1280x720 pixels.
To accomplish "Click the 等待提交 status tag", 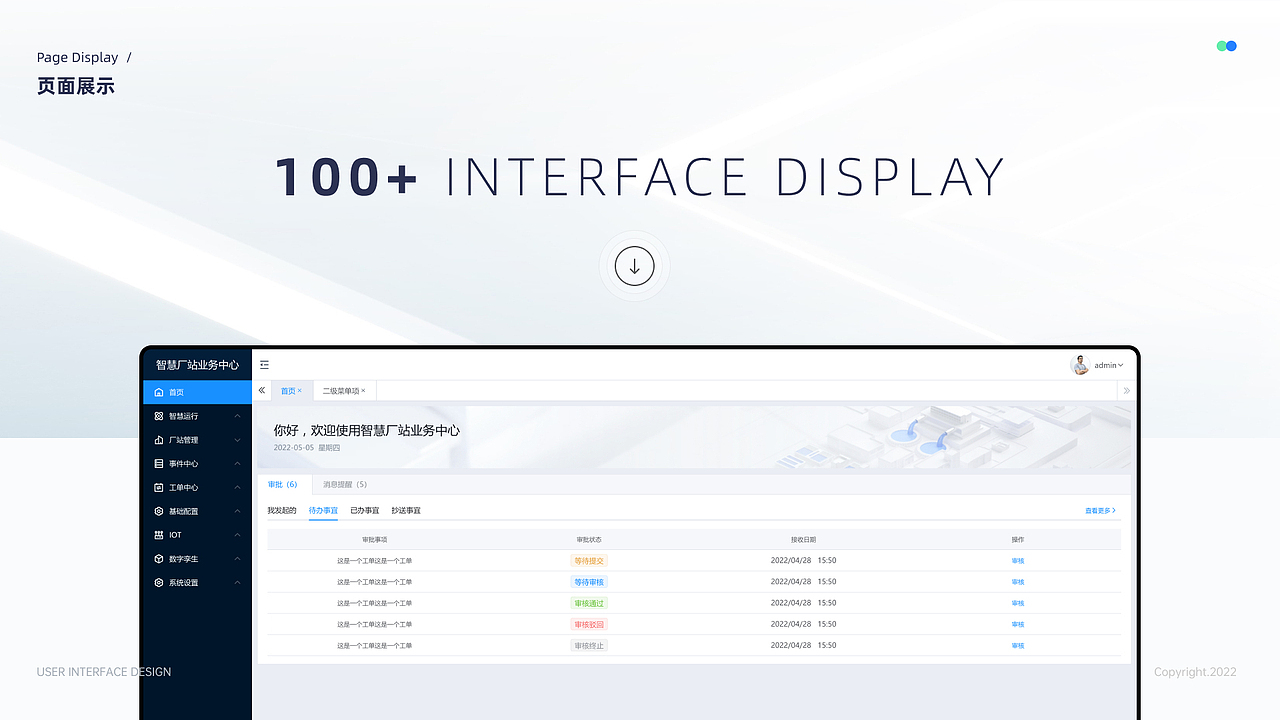I will (589, 561).
